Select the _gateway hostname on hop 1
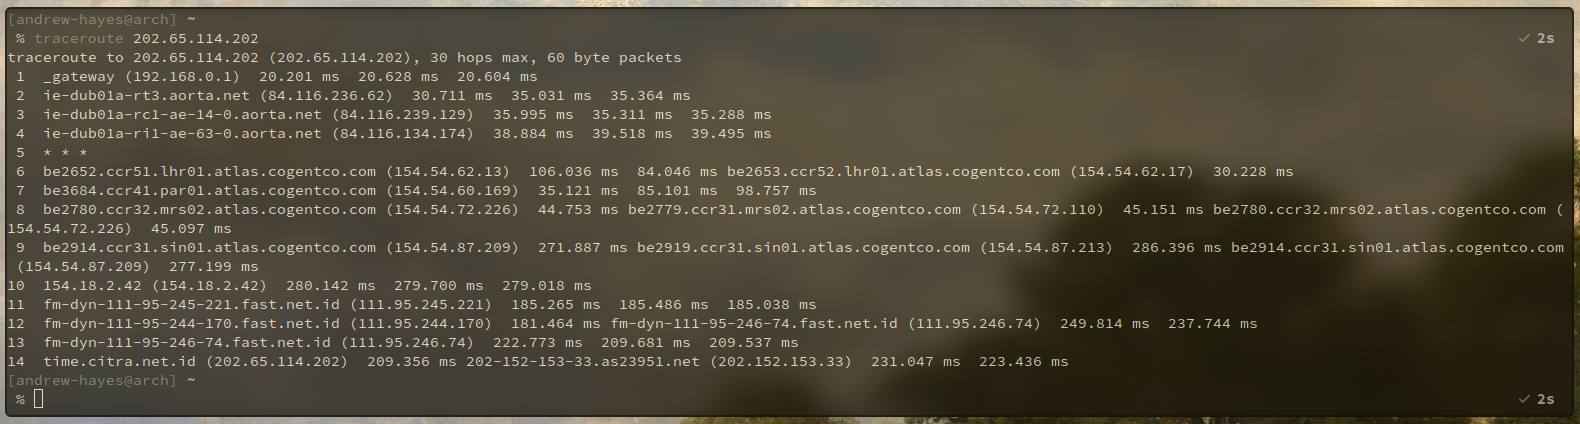The width and height of the screenshot is (1580, 424). click(x=79, y=76)
